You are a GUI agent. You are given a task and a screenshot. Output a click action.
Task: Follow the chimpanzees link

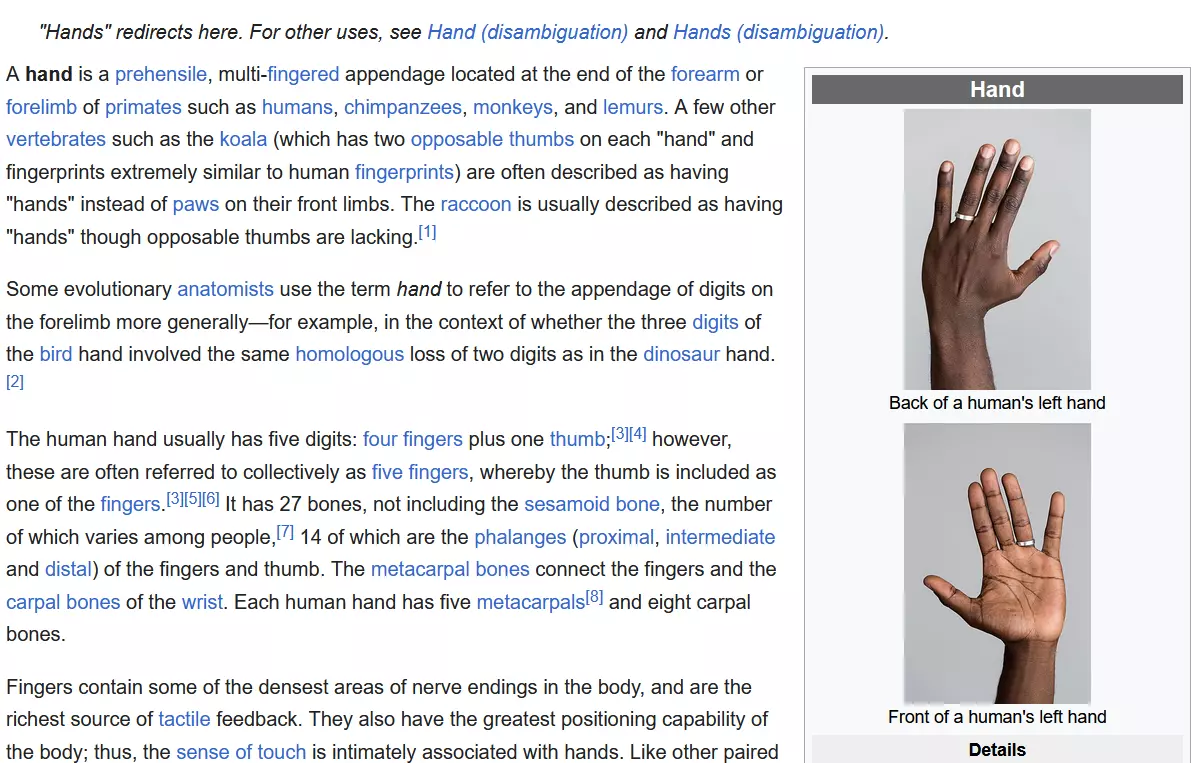(x=402, y=107)
